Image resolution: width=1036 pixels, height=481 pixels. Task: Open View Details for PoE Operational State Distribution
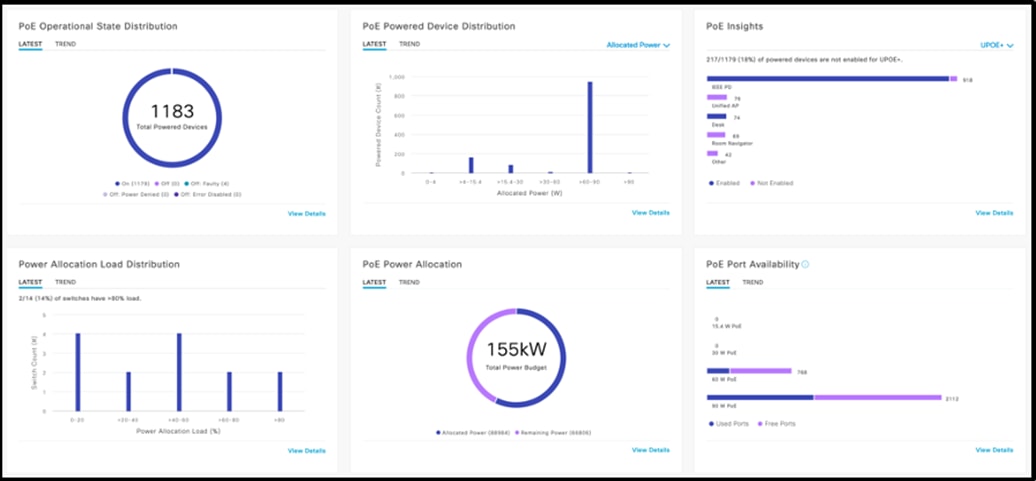pyautogui.click(x=307, y=213)
